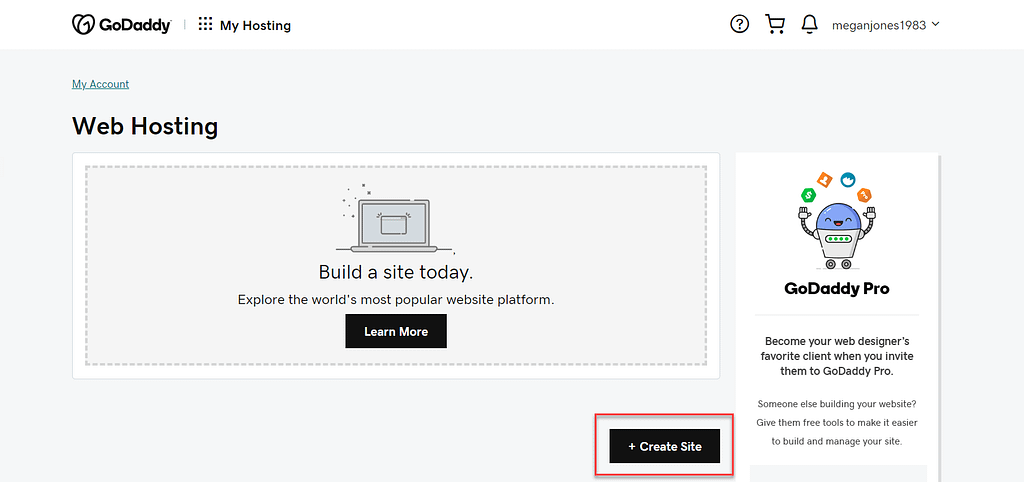Click the 'Become your web designer's favorite' text
This screenshot has width=1024, height=482.
click(837, 356)
